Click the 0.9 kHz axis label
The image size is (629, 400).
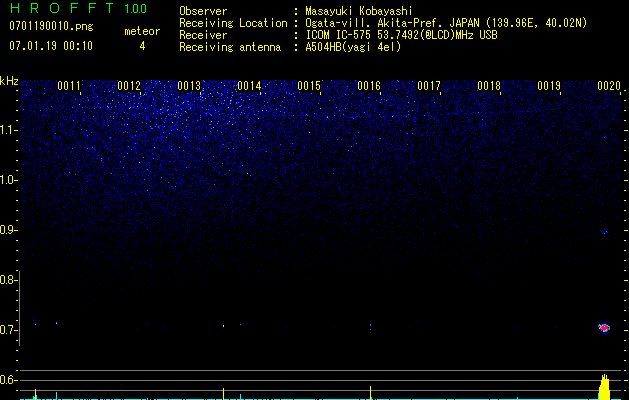[7, 230]
